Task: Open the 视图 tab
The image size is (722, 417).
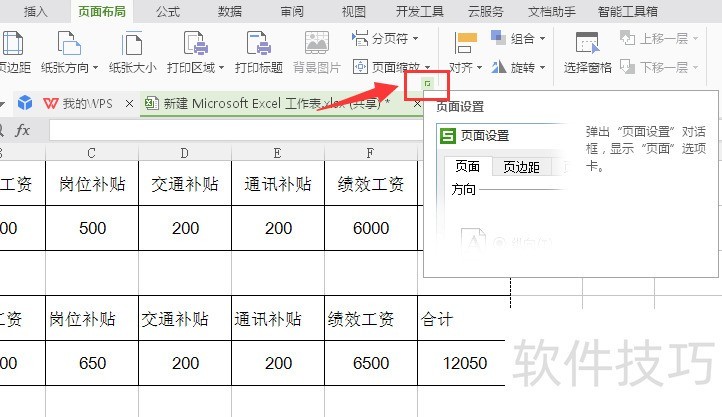Action: [x=354, y=12]
